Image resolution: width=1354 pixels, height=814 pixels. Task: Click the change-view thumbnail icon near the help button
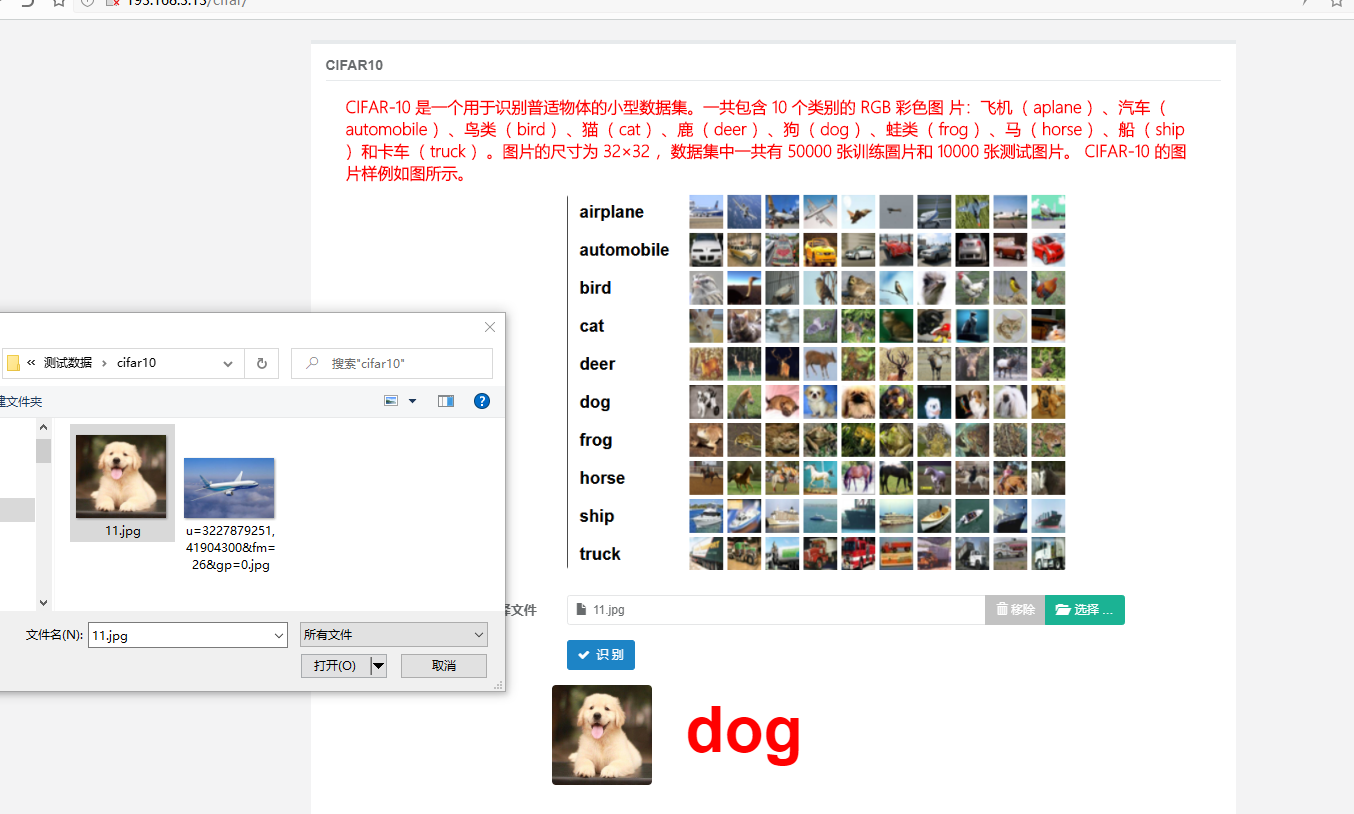(390, 400)
